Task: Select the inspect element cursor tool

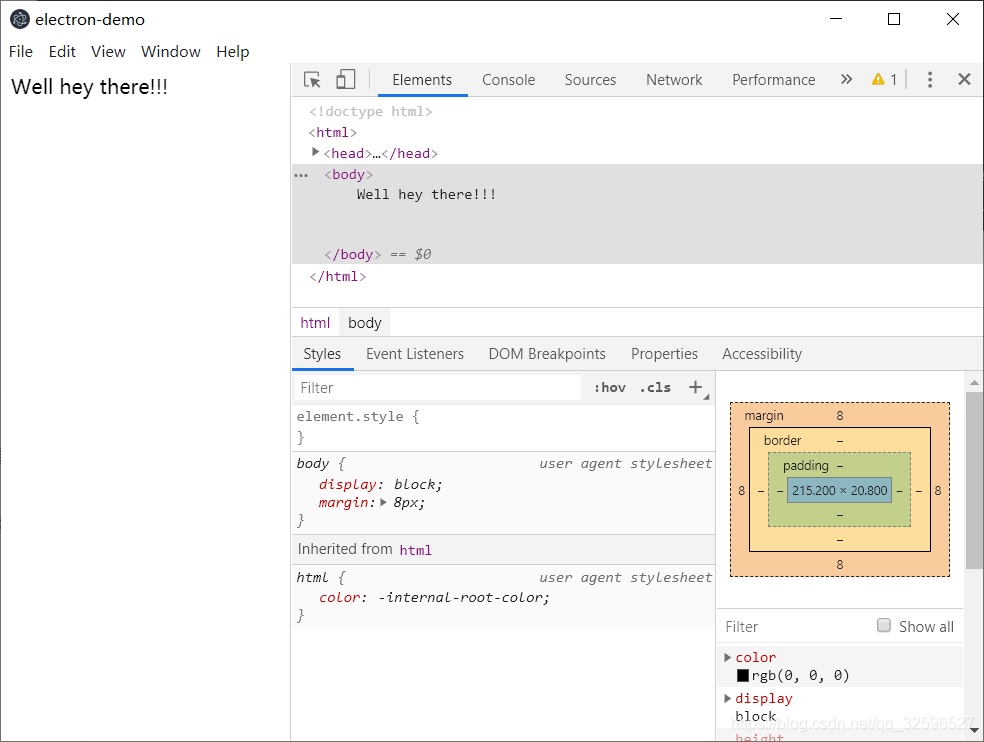Action: 312,79
